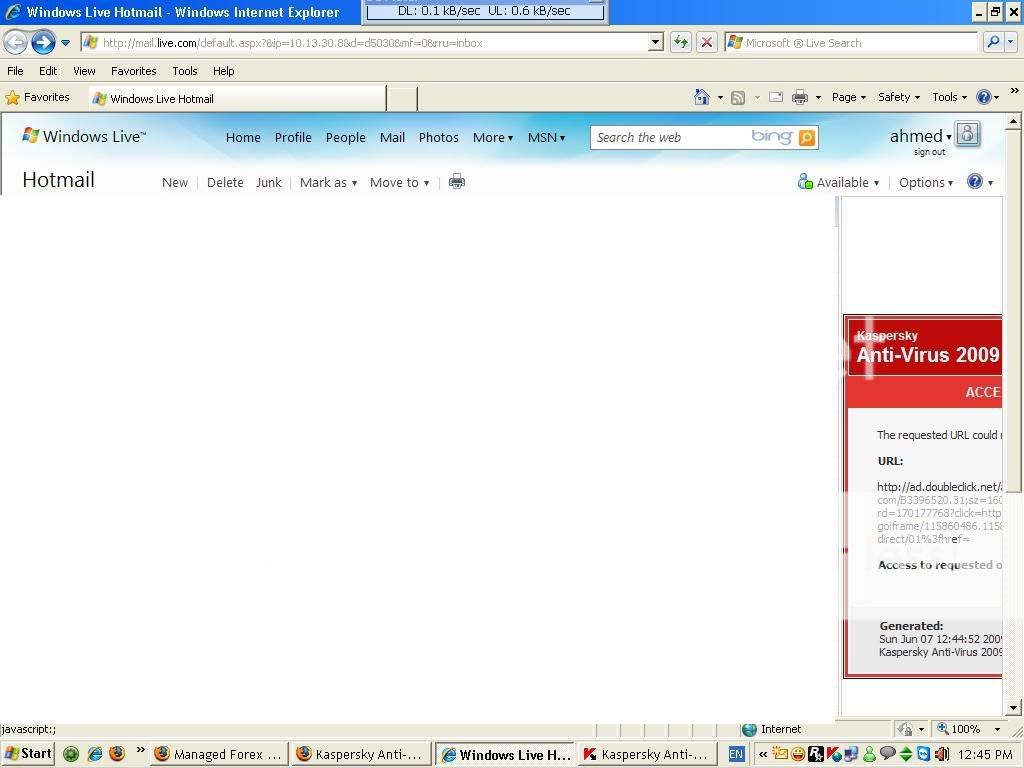This screenshot has height=768, width=1024.
Task: Open the Mail link
Action: [x=392, y=137]
